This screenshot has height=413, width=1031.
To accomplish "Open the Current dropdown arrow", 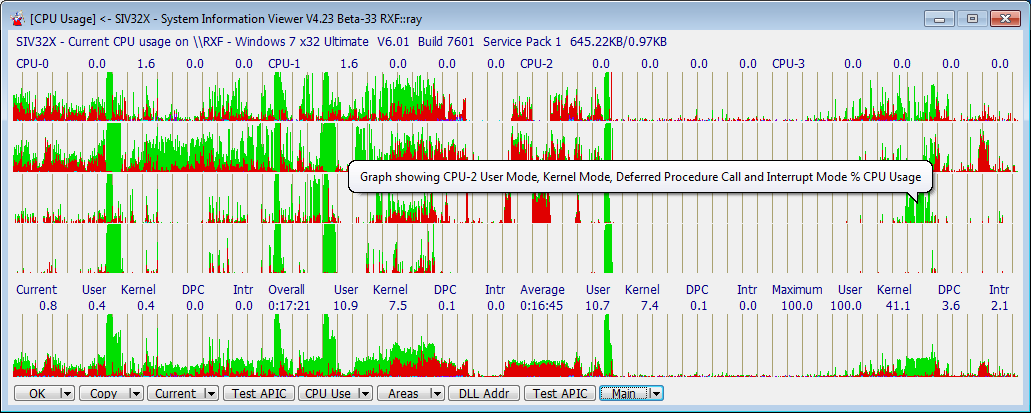I will coord(211,394).
